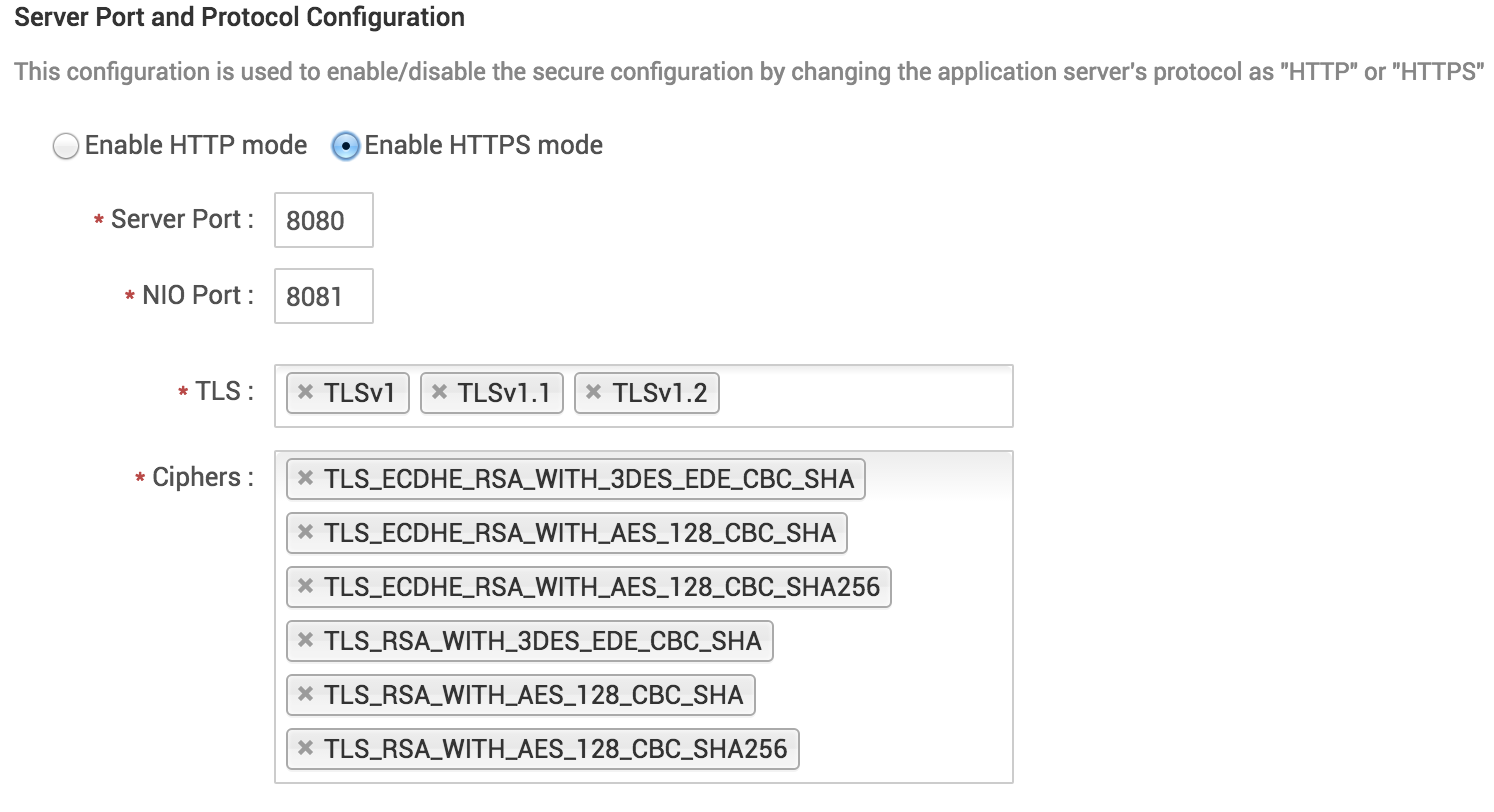Click the TLS_RSA_WITH_AES_128_CBC_SHA256 tag text

tap(556, 749)
